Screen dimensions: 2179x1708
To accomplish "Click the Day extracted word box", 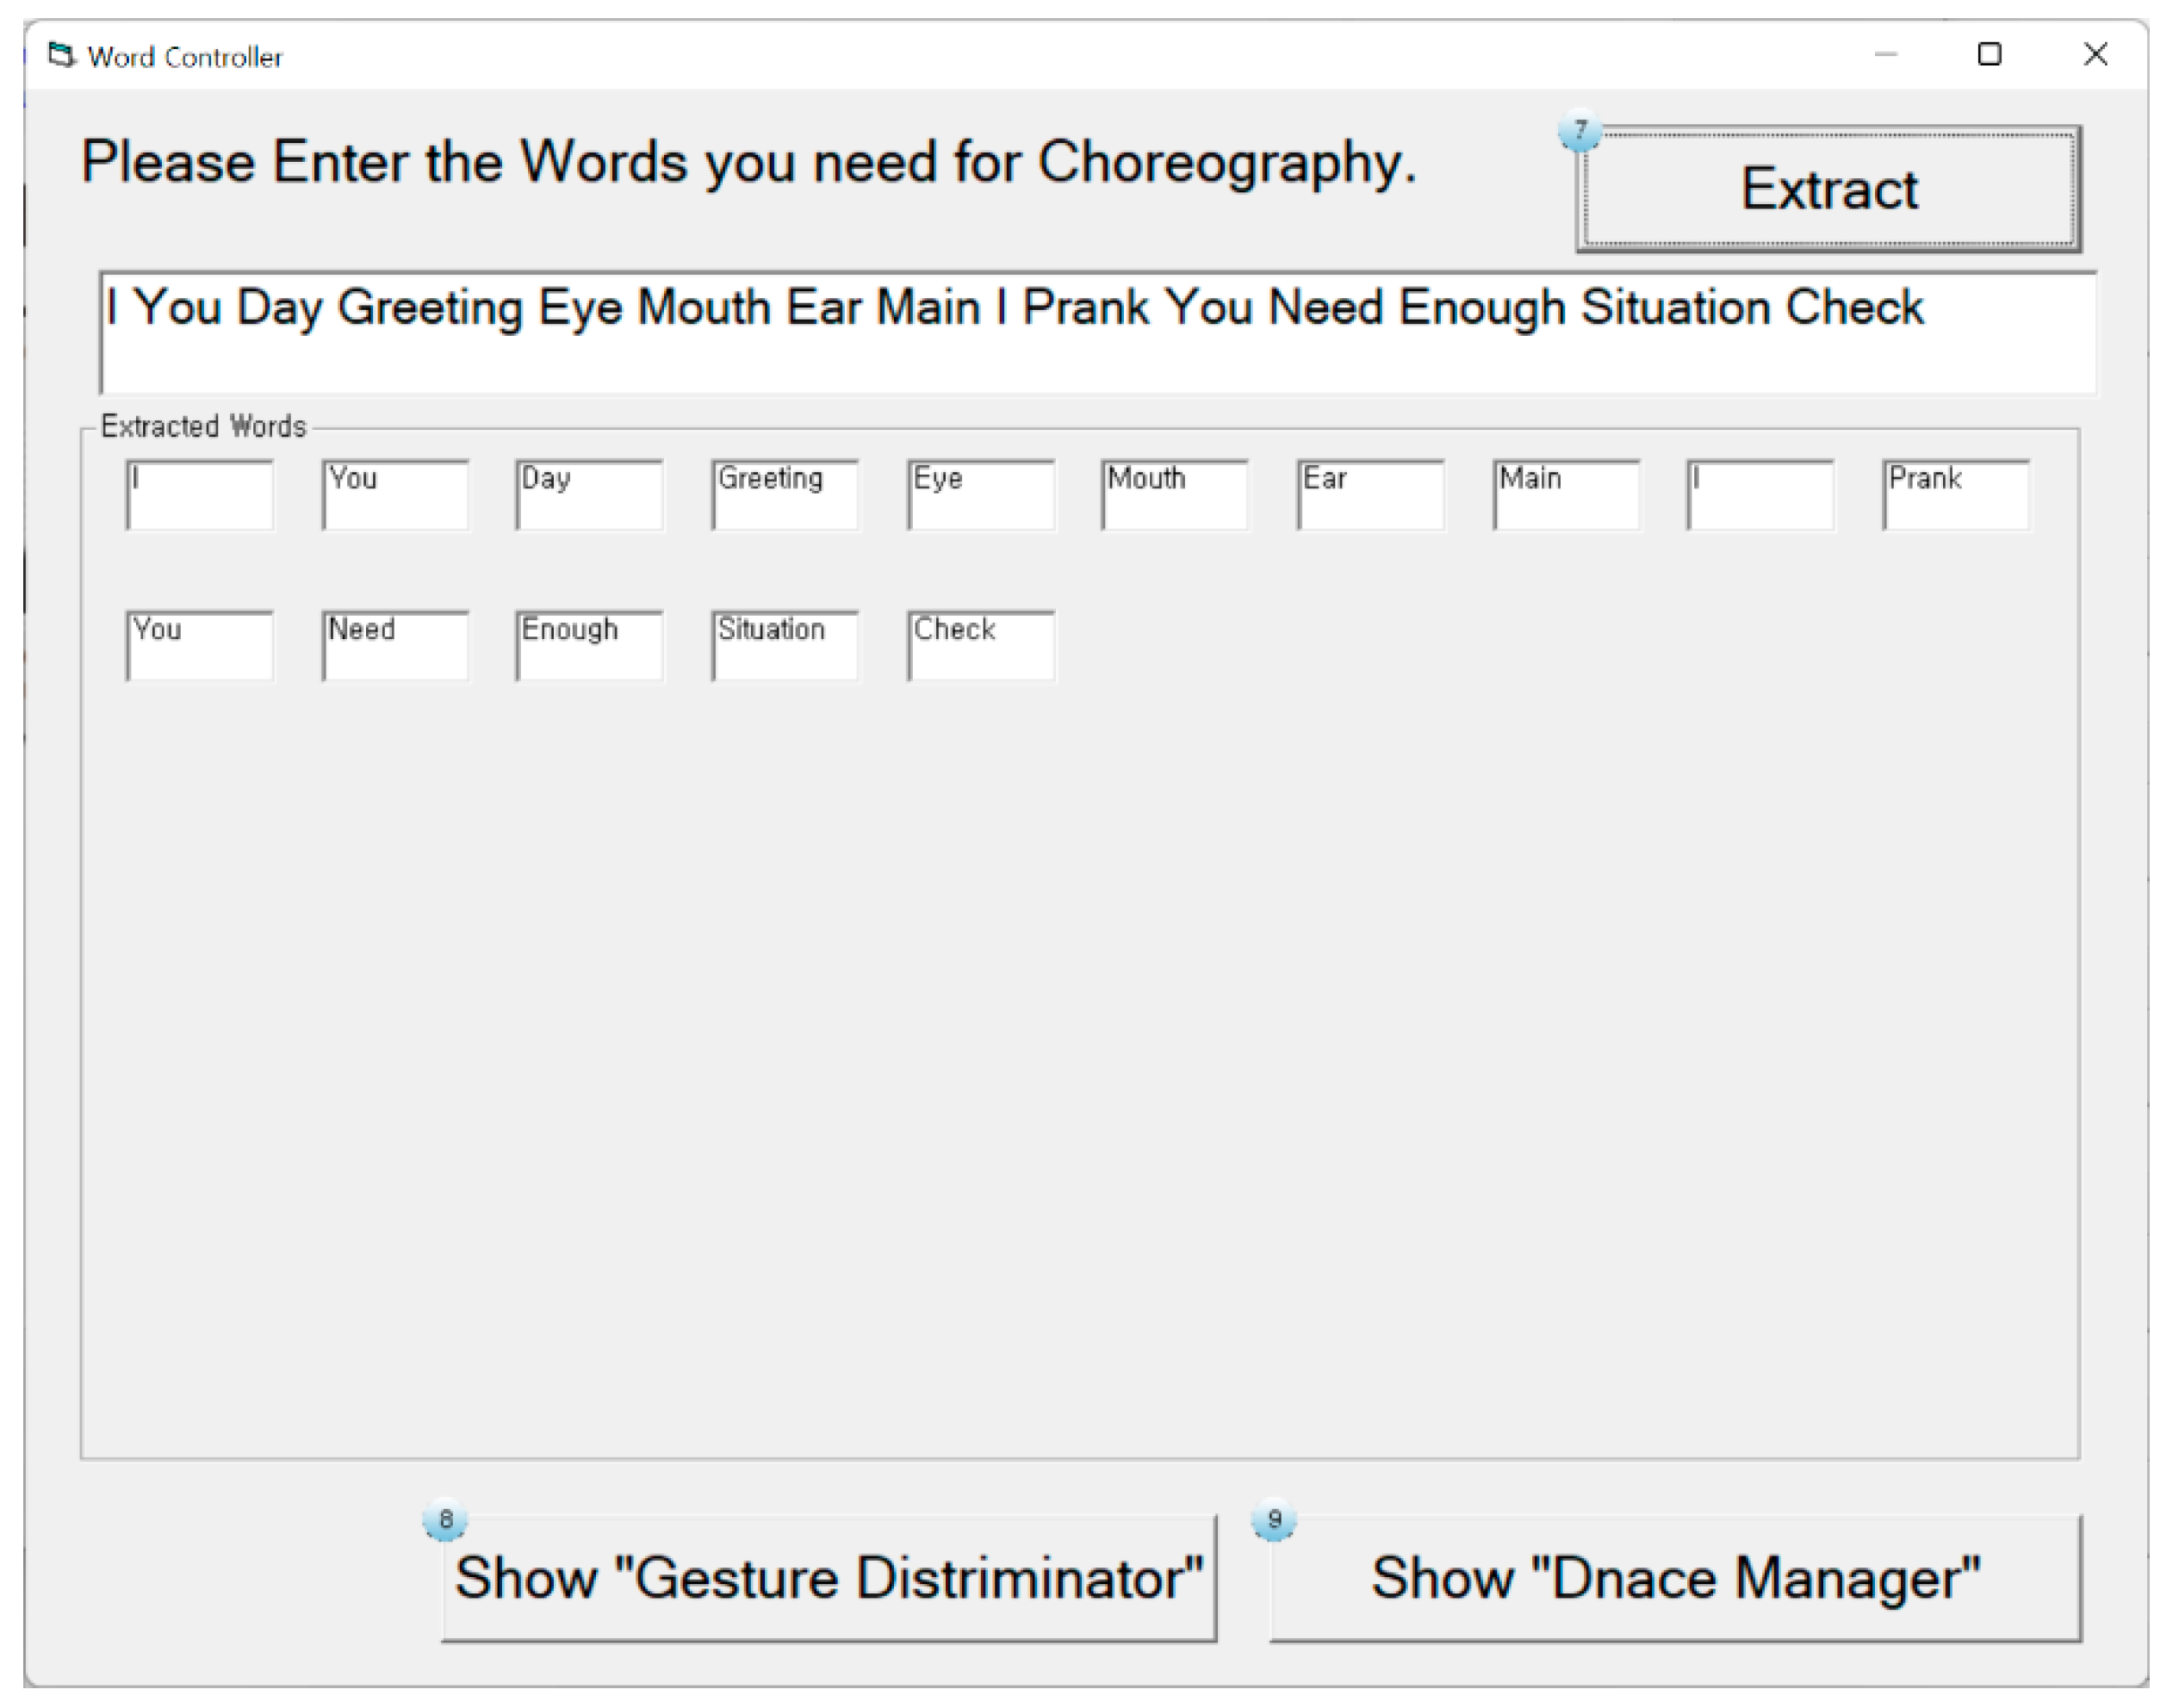I will click(x=589, y=495).
